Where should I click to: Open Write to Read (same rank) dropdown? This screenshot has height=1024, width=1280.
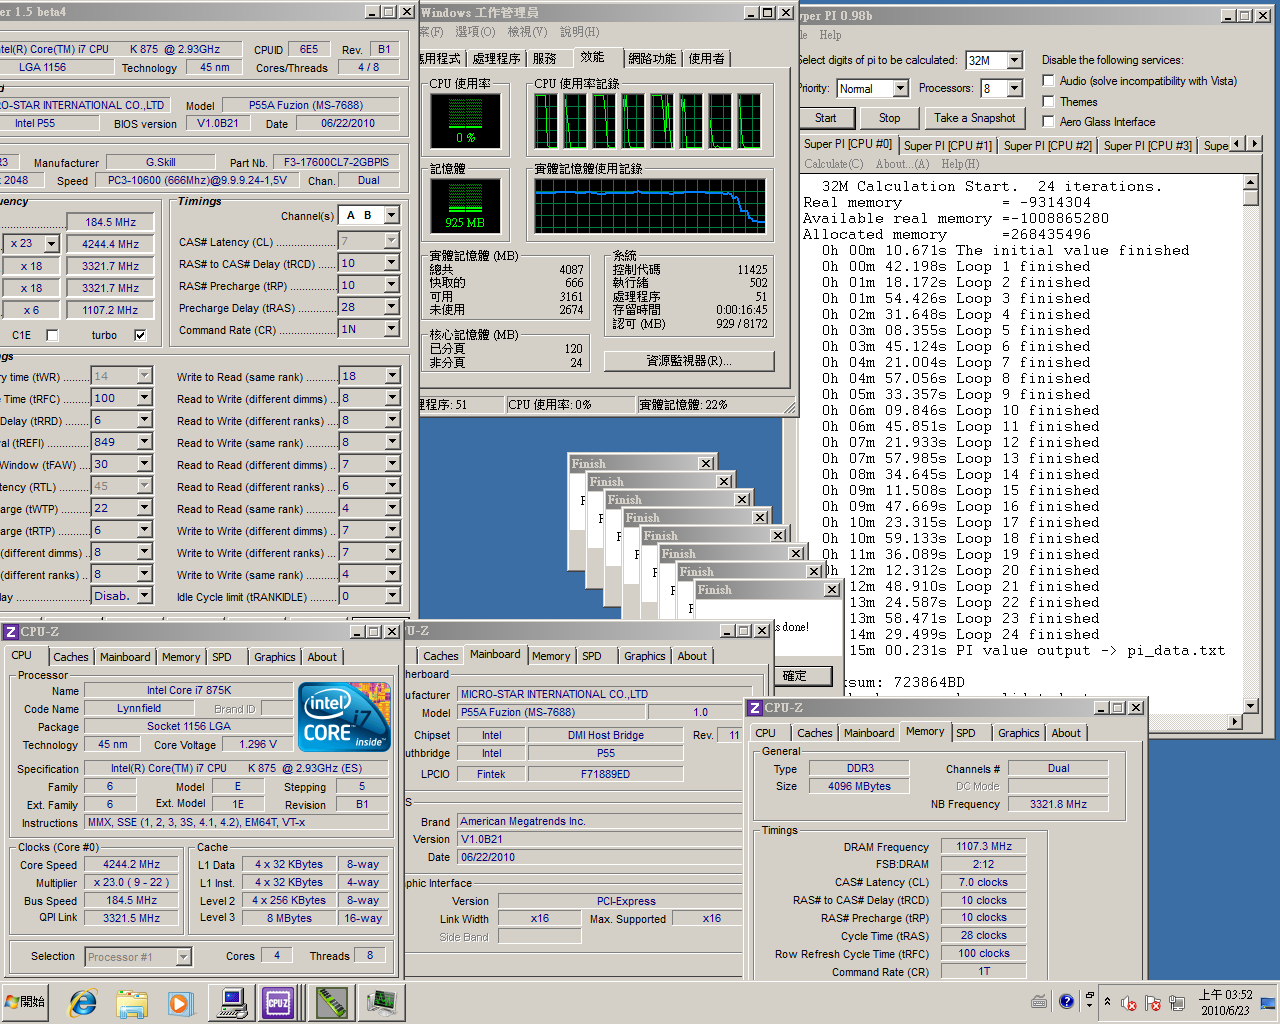tap(392, 376)
